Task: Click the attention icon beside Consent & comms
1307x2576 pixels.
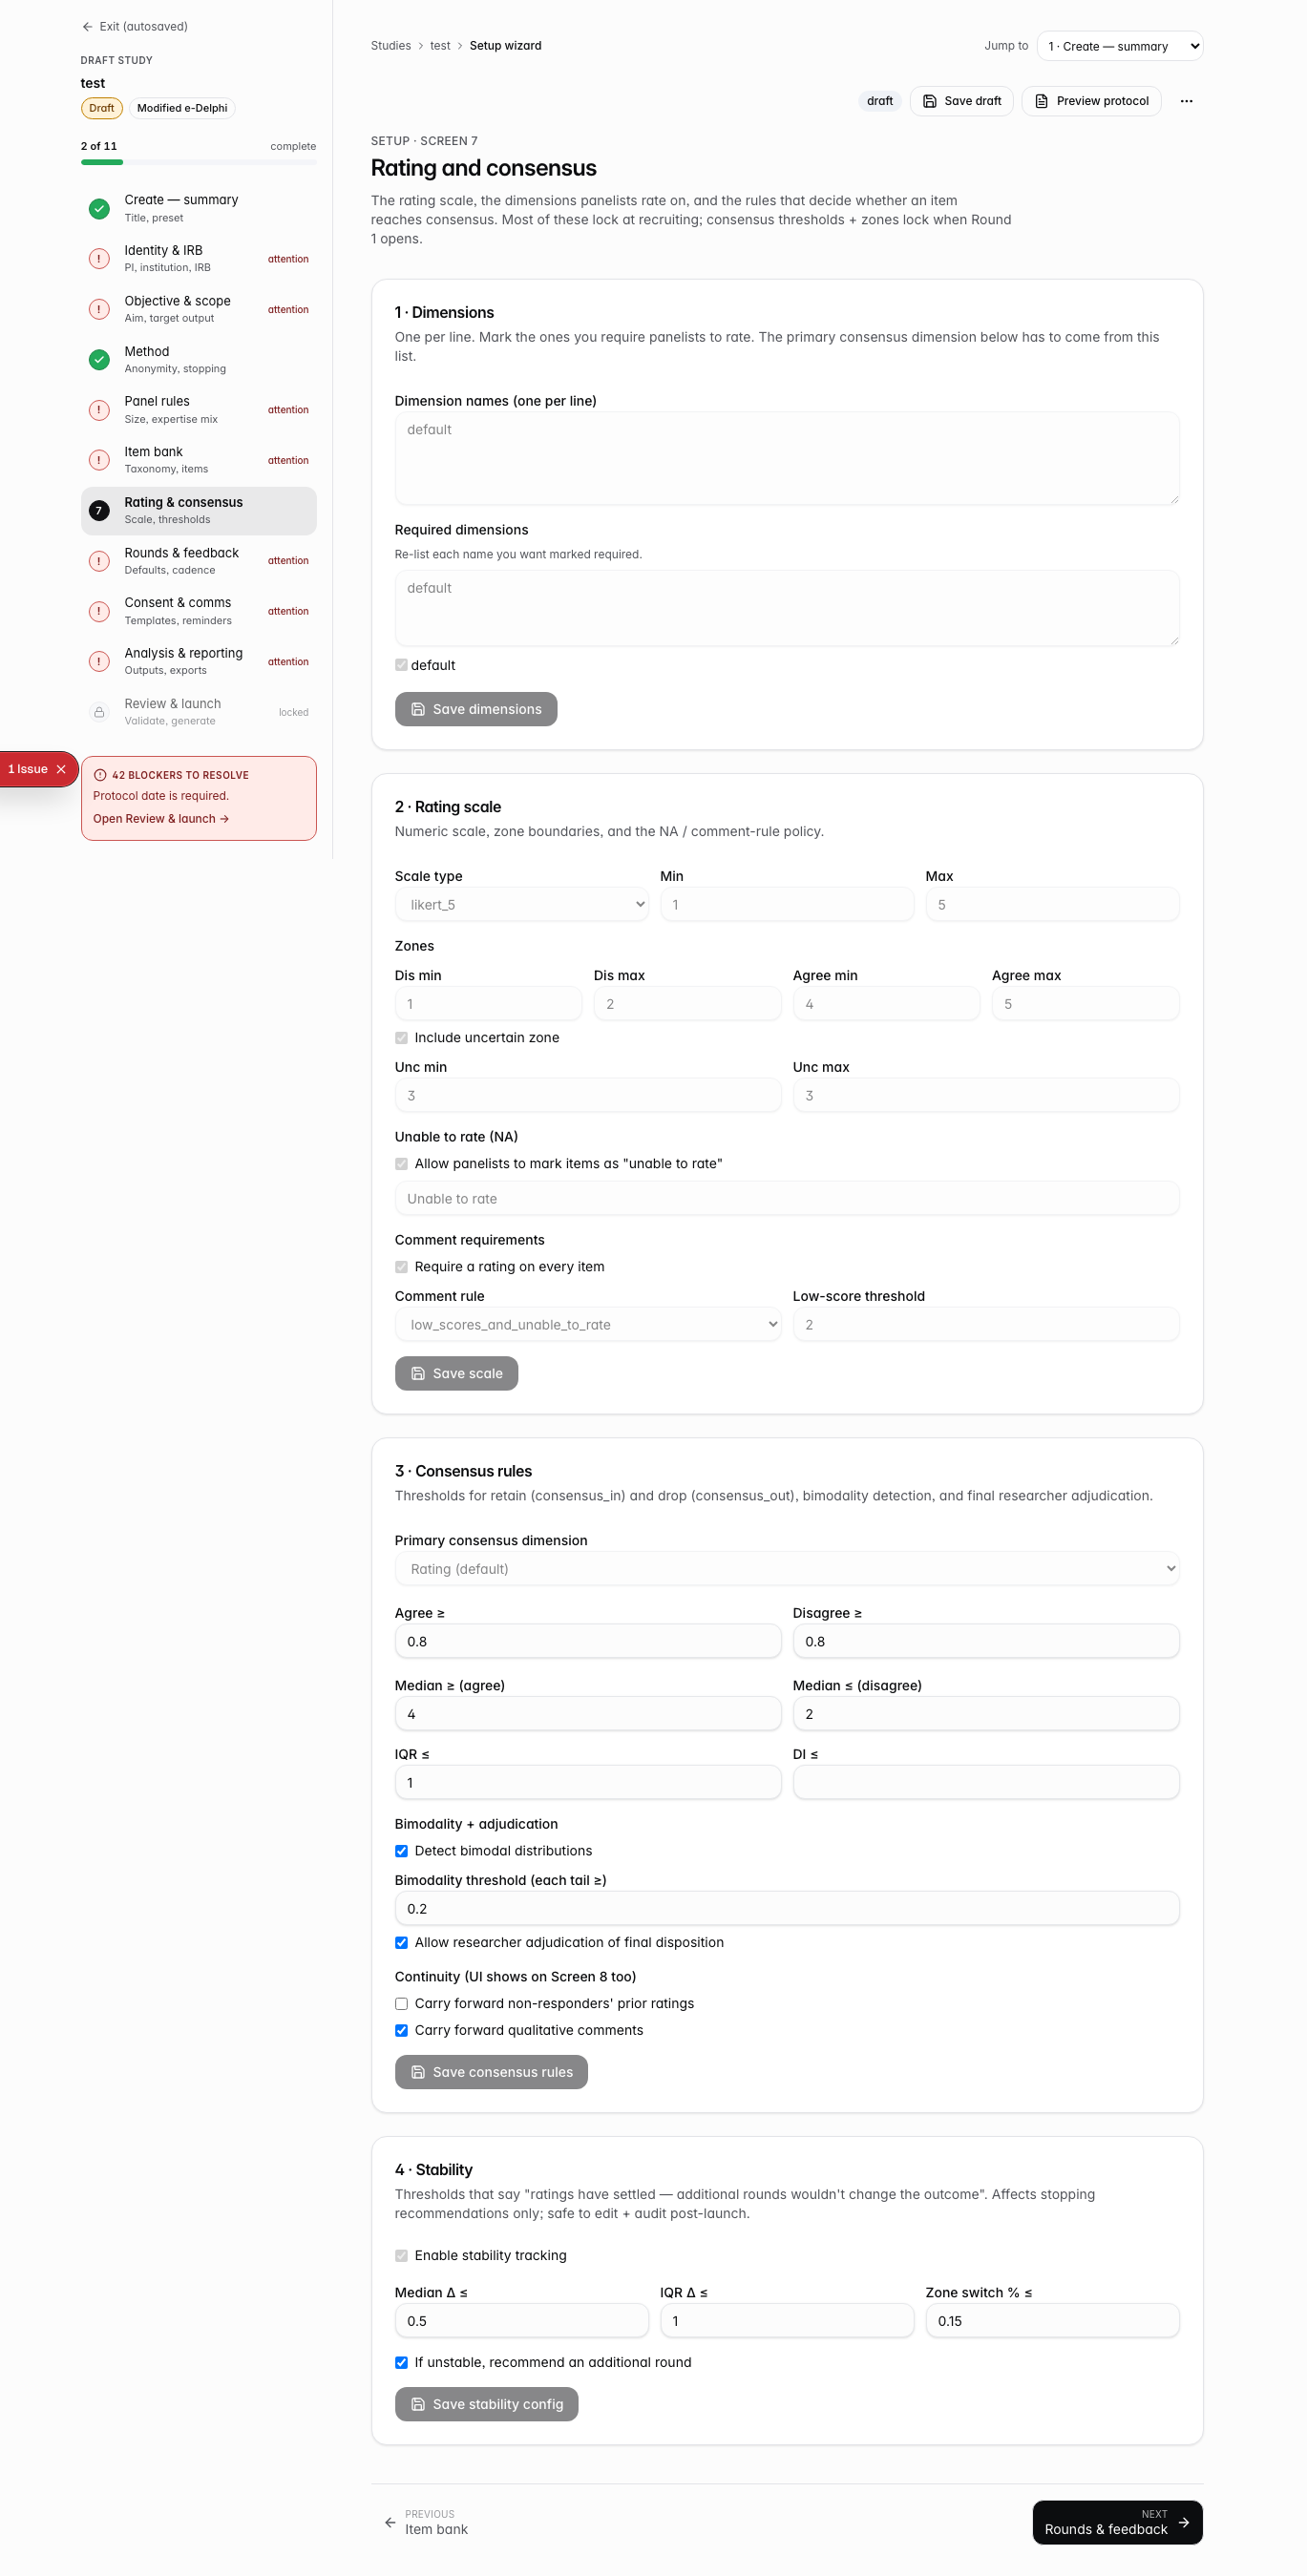Action: (99, 611)
